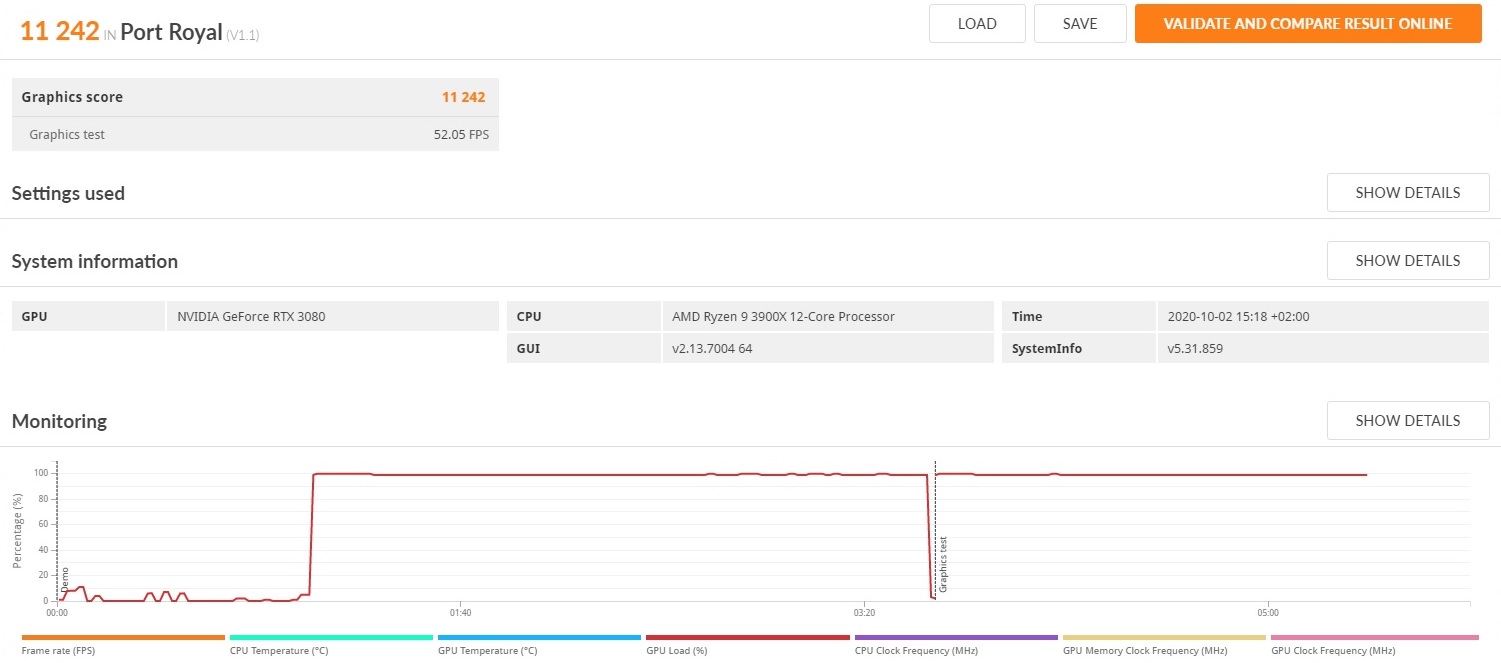Toggle GPU Clock Frequency legend series
Image resolution: width=1501 pixels, height=663 pixels.
[1374, 645]
